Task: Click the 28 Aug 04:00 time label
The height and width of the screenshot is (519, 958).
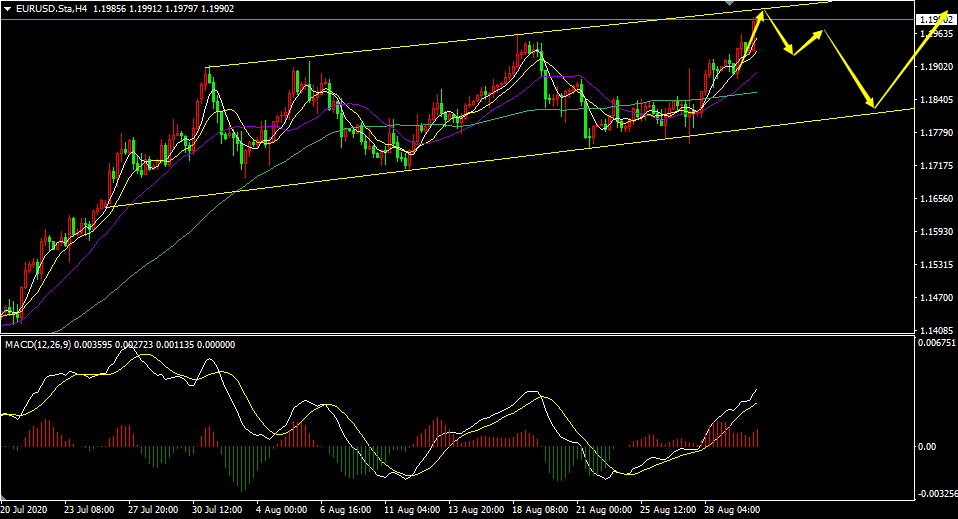Action: (x=733, y=510)
